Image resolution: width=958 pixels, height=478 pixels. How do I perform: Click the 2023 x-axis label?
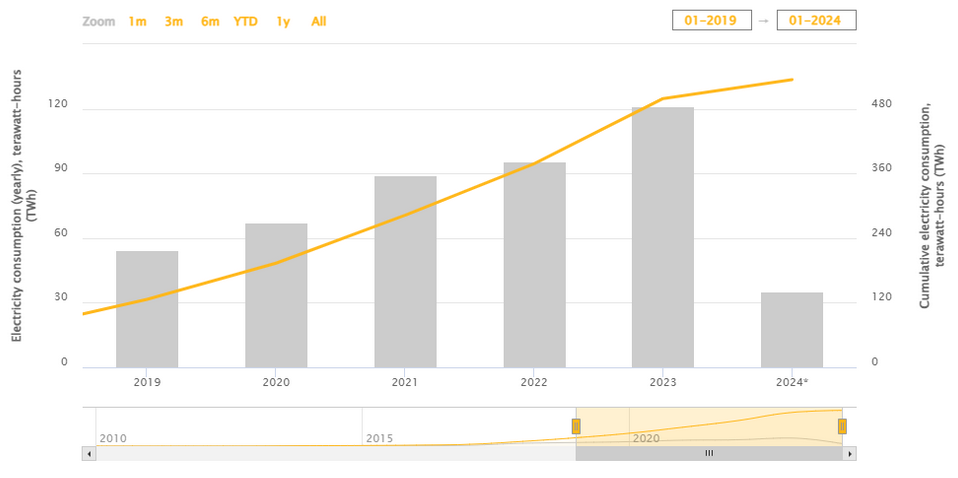(663, 383)
